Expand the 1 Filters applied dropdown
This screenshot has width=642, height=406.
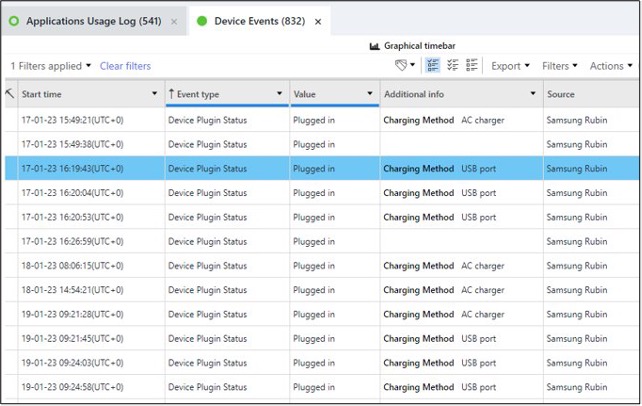[50, 66]
